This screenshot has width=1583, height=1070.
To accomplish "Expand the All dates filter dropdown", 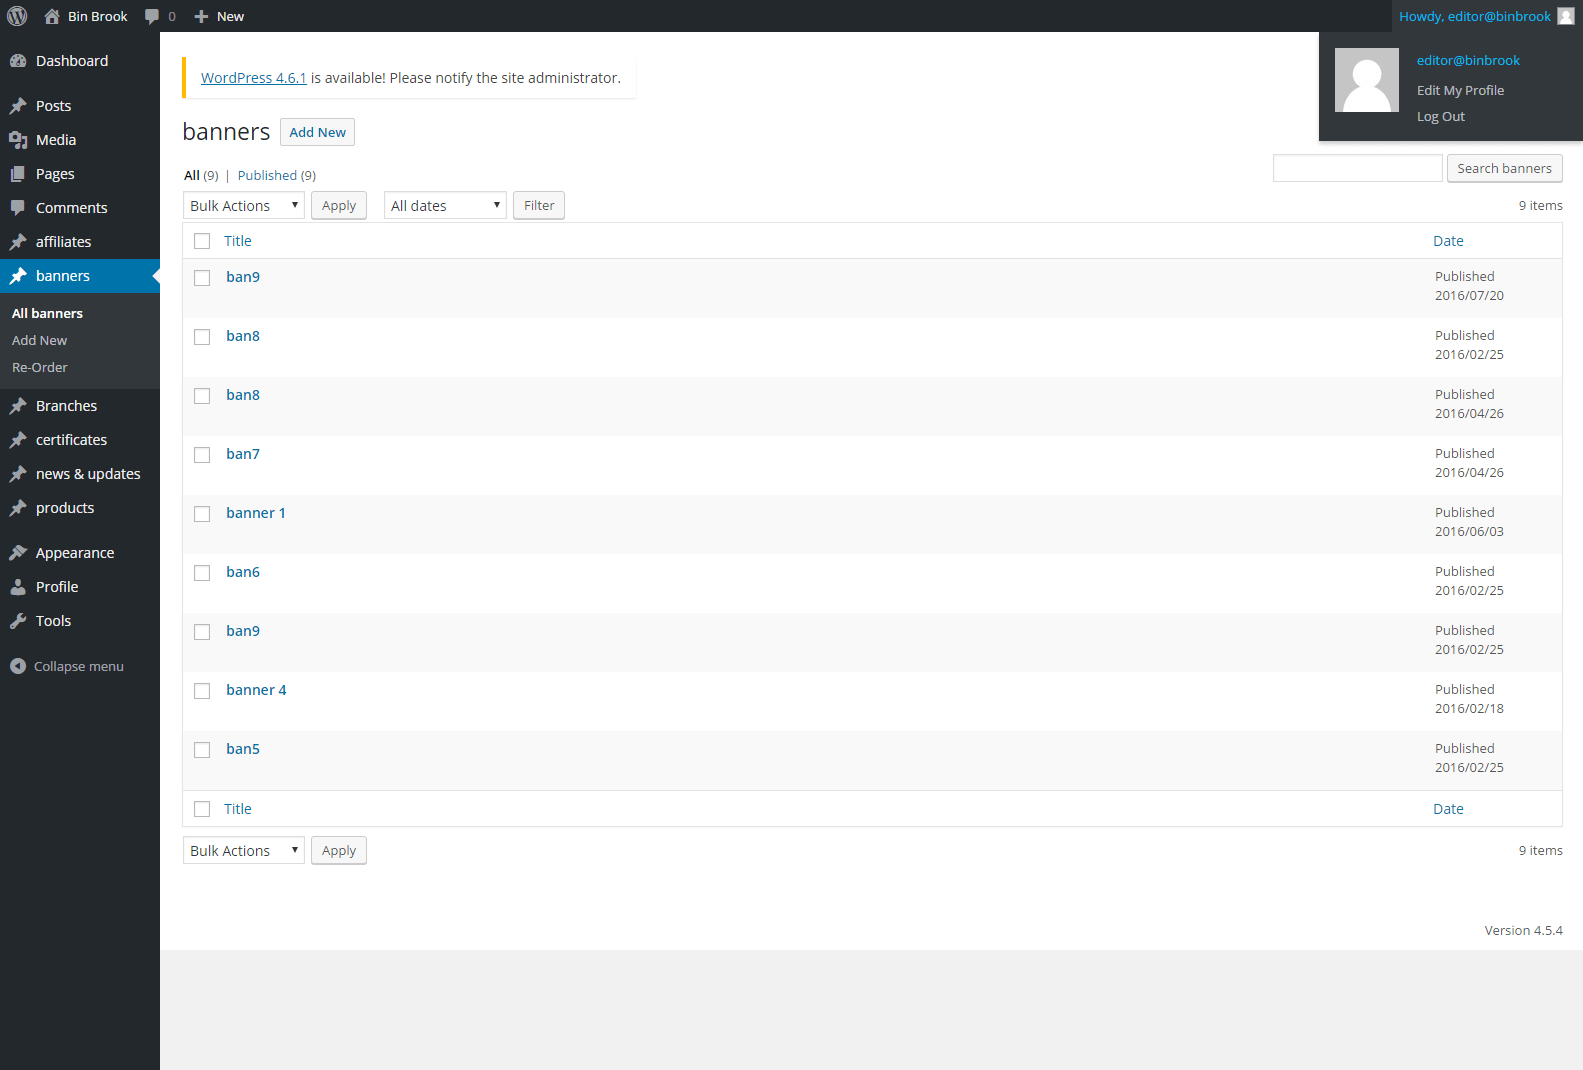I will [x=445, y=206].
